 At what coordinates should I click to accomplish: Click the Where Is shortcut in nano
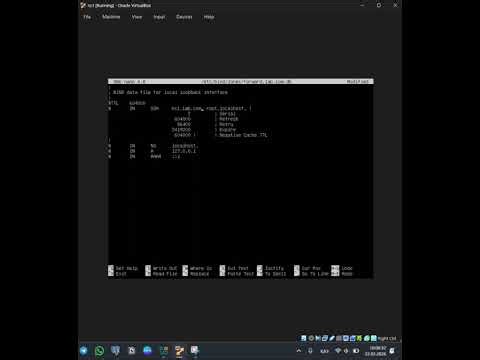(x=197, y=268)
